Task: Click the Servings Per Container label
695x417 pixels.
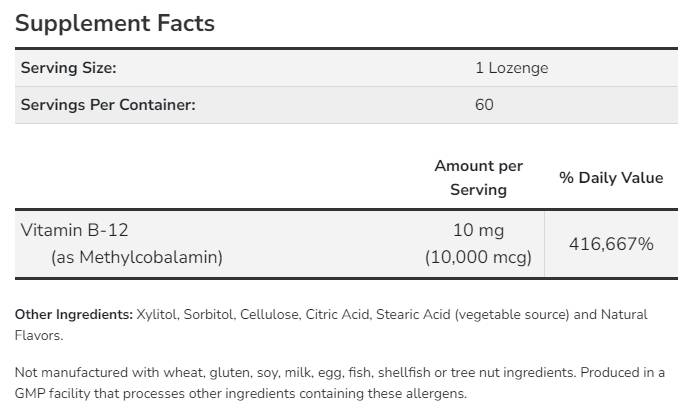Action: (108, 104)
